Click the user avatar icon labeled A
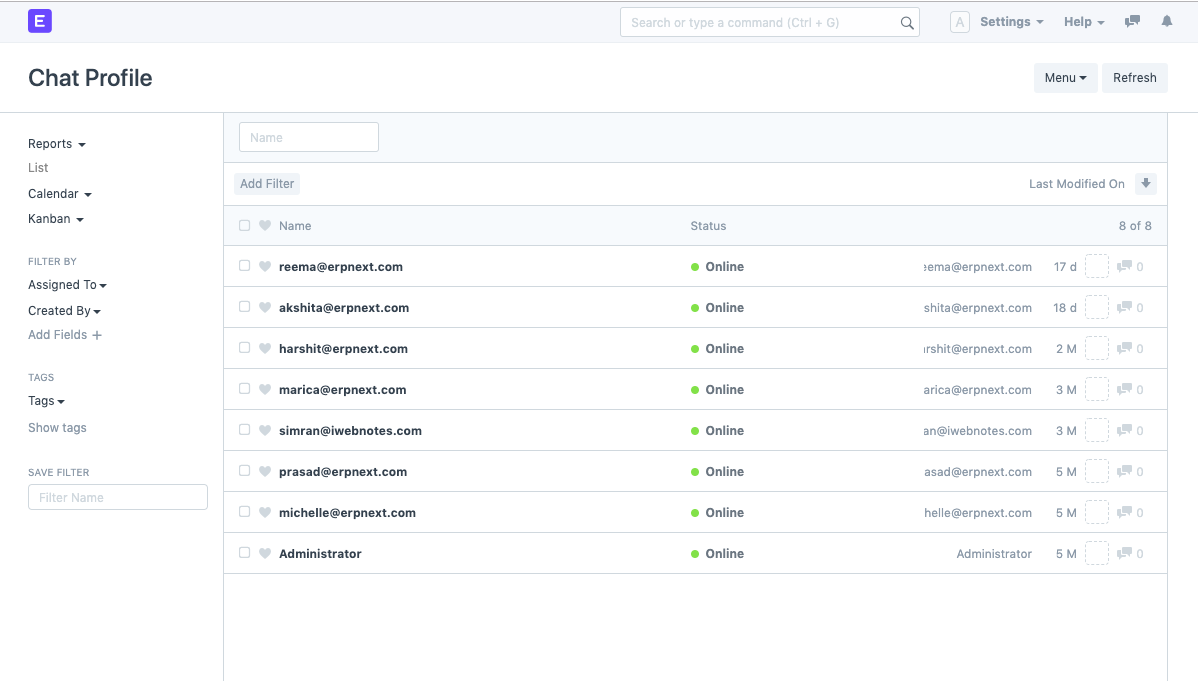Viewport: 1198px width, 681px height. [959, 22]
